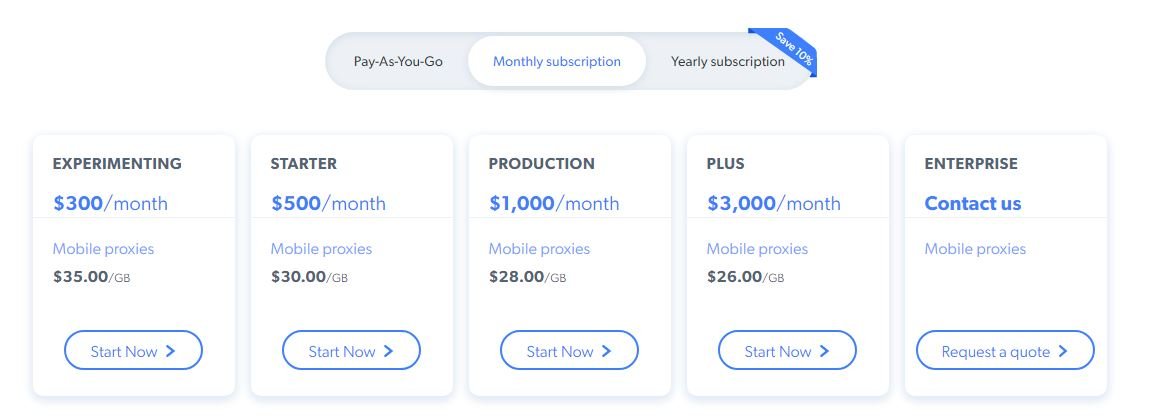Click Start Now under Plus plan

tap(787, 351)
